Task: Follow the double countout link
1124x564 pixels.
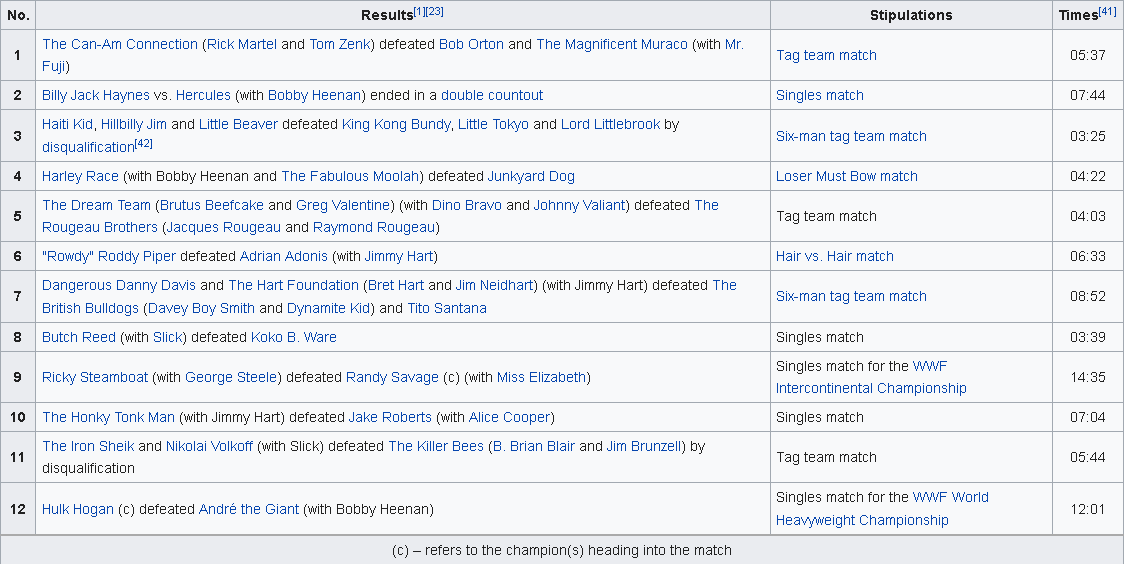Action: pyautogui.click(x=492, y=95)
